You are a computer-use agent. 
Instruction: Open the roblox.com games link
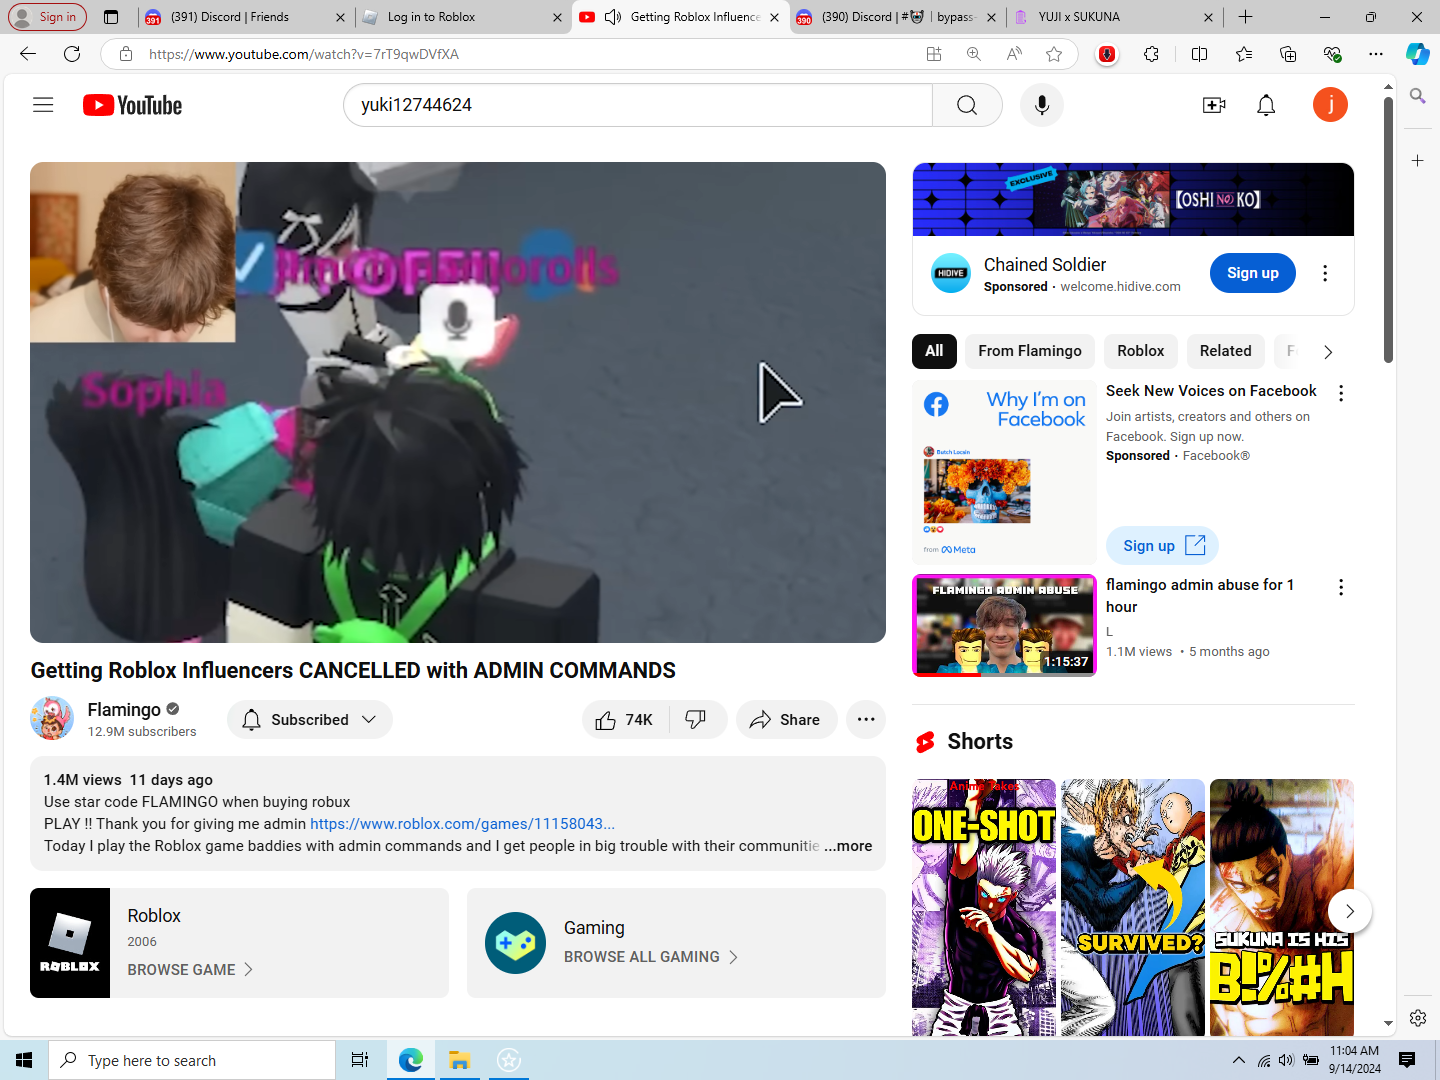(462, 824)
